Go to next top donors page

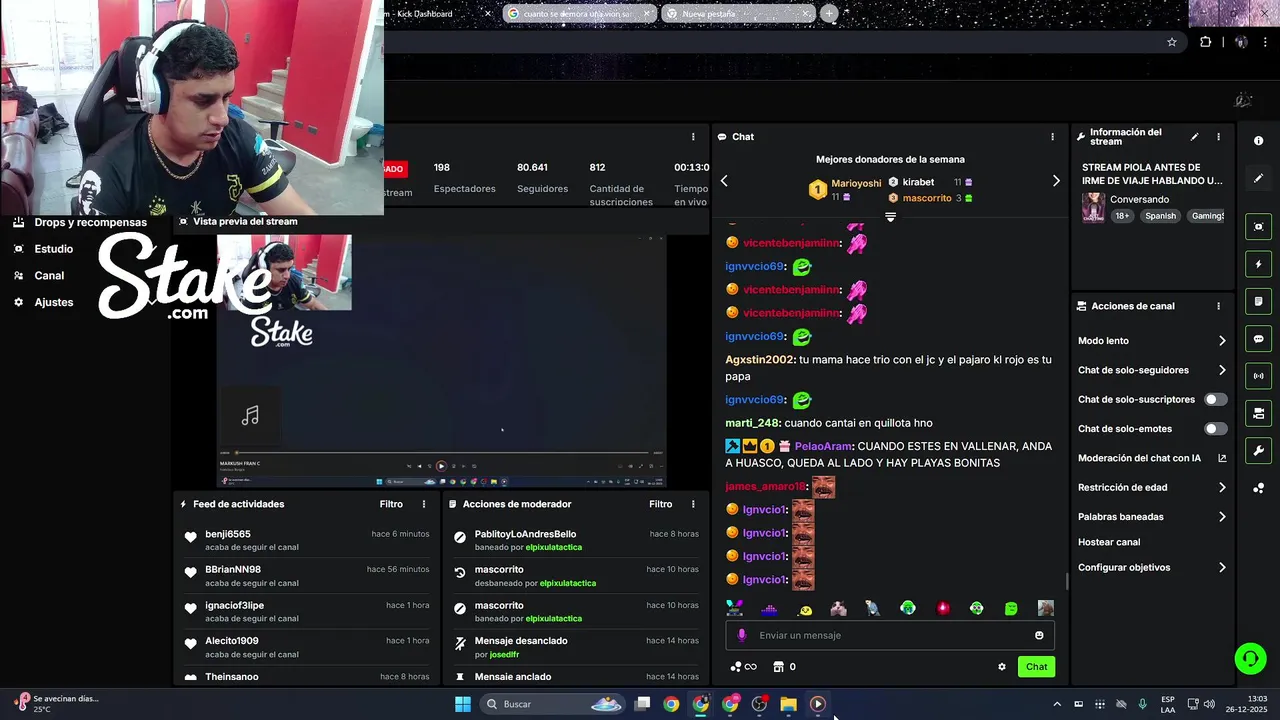[1056, 181]
